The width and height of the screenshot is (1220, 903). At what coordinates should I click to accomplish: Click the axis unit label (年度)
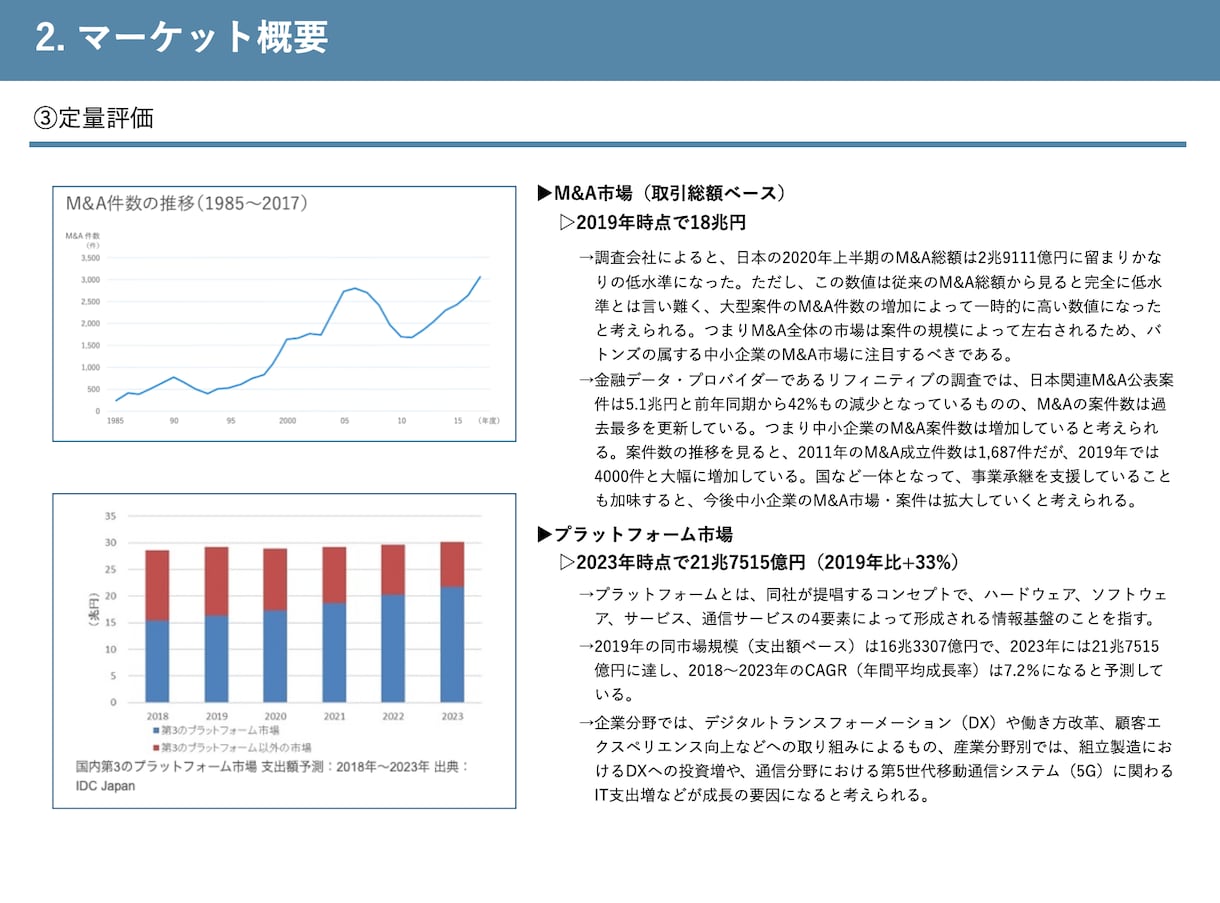point(489,421)
